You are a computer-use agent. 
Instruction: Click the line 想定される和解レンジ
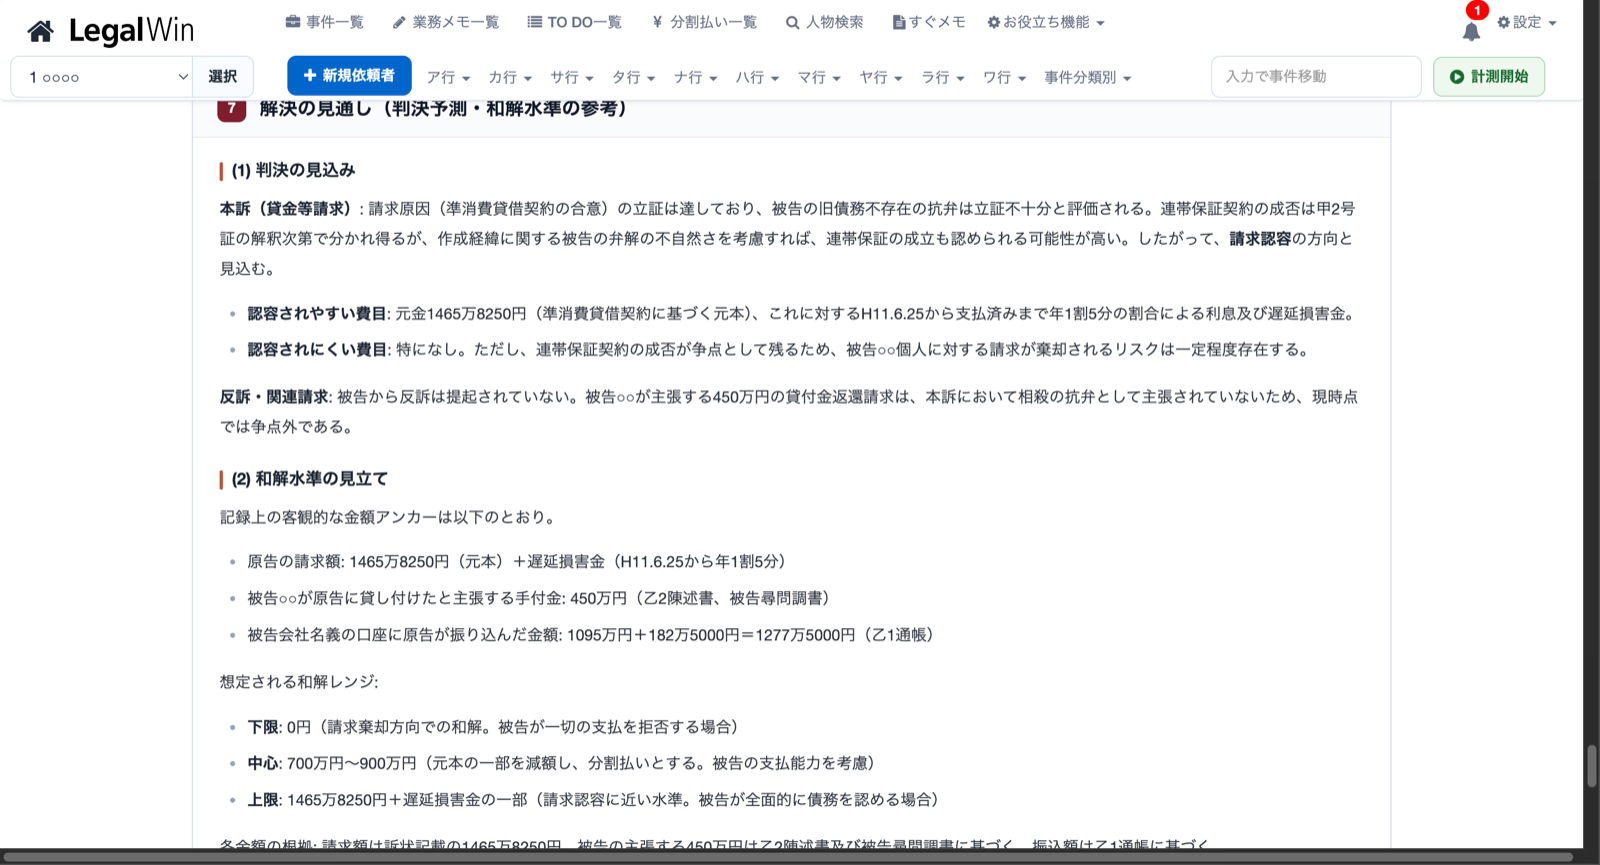tap(299, 682)
